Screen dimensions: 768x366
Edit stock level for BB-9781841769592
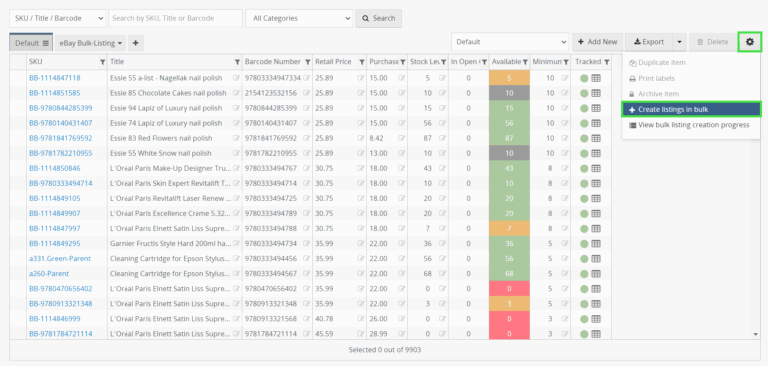[x=442, y=138]
